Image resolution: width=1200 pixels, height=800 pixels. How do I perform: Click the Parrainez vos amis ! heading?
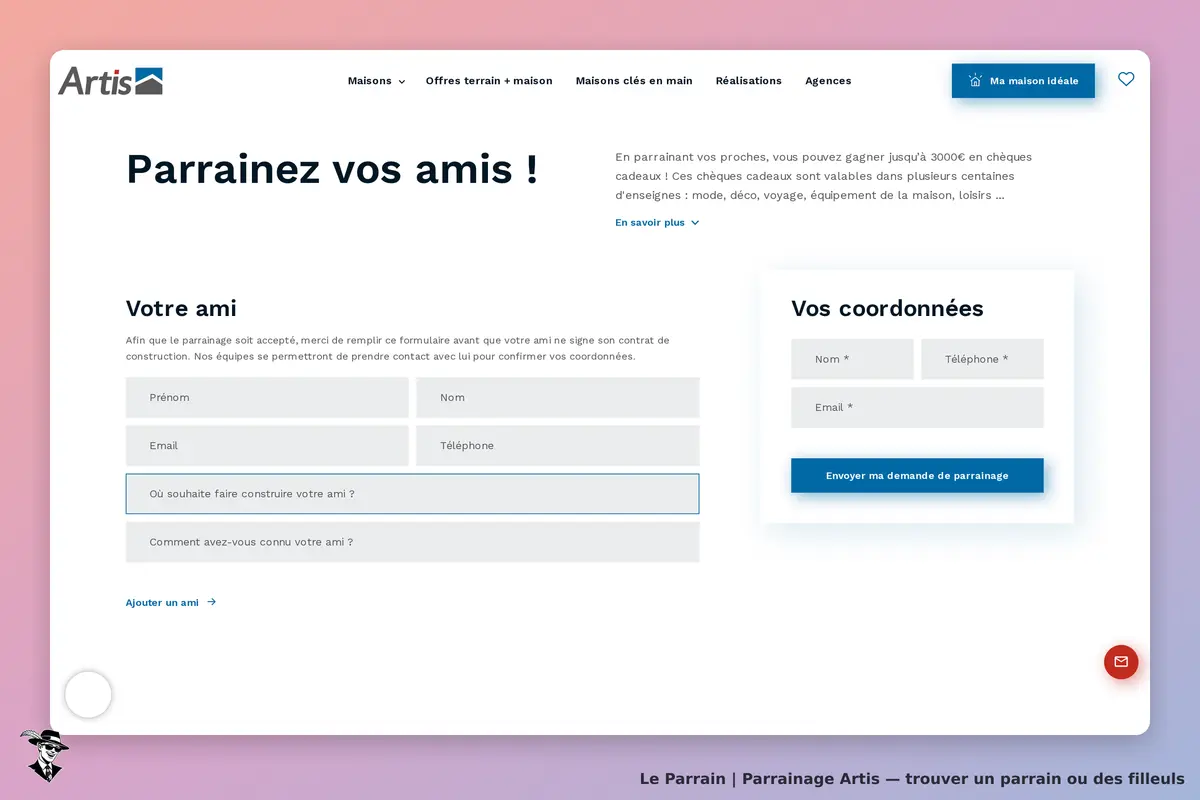click(x=332, y=168)
